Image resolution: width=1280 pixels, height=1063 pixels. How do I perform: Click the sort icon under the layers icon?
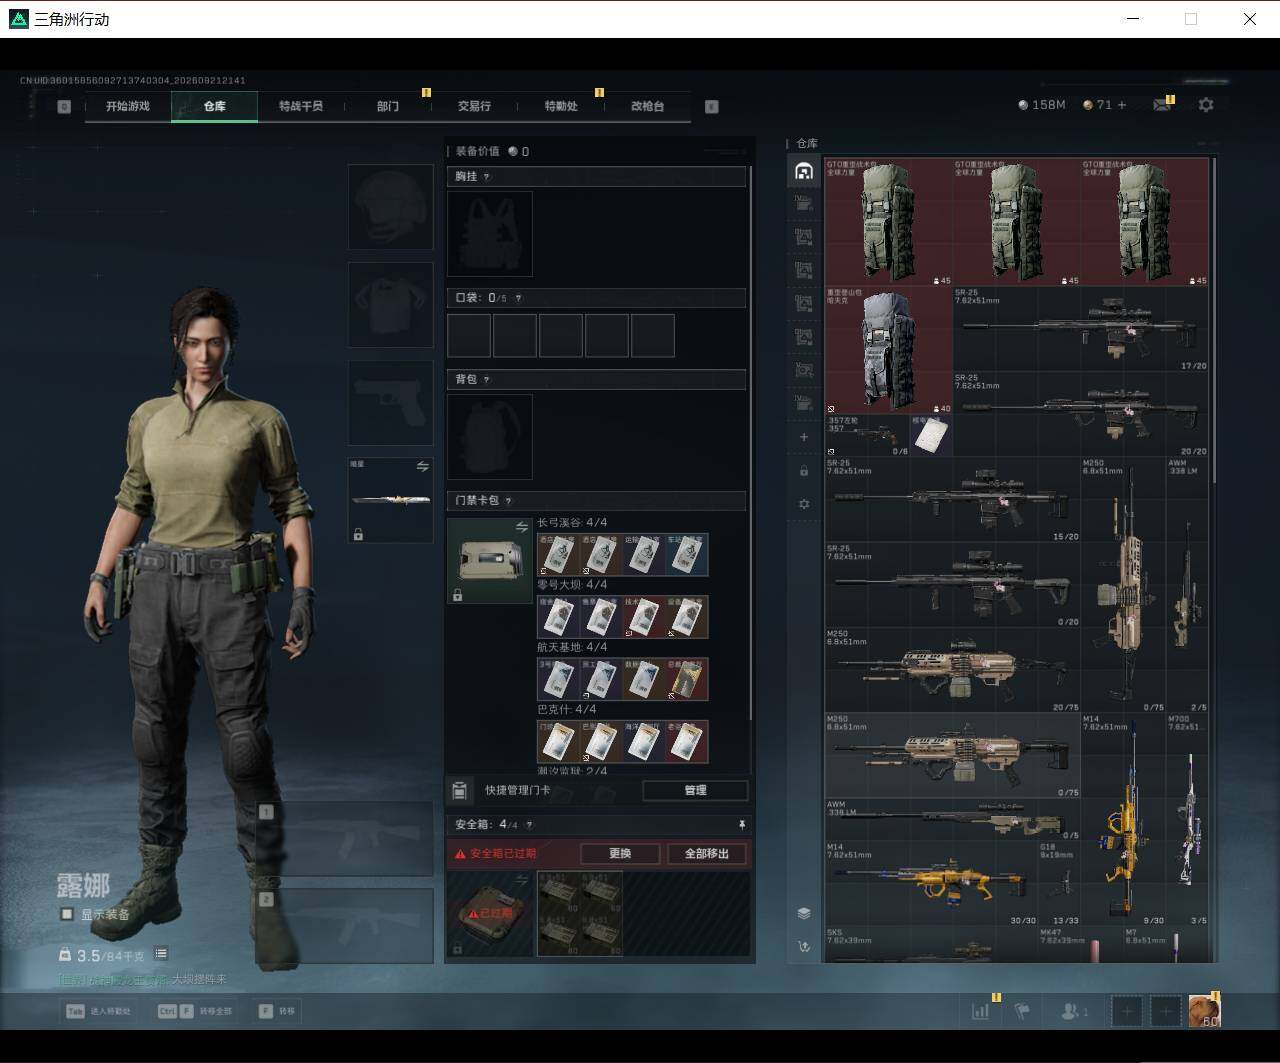tap(804, 946)
